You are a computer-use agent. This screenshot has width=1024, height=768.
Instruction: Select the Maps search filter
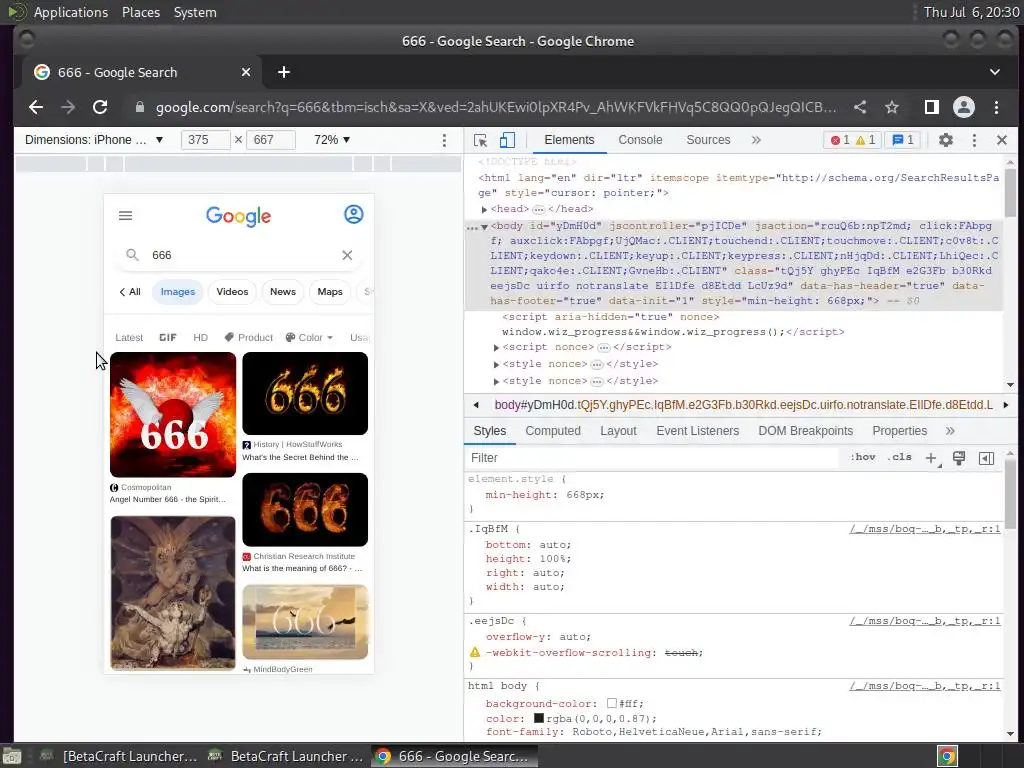pyautogui.click(x=330, y=292)
